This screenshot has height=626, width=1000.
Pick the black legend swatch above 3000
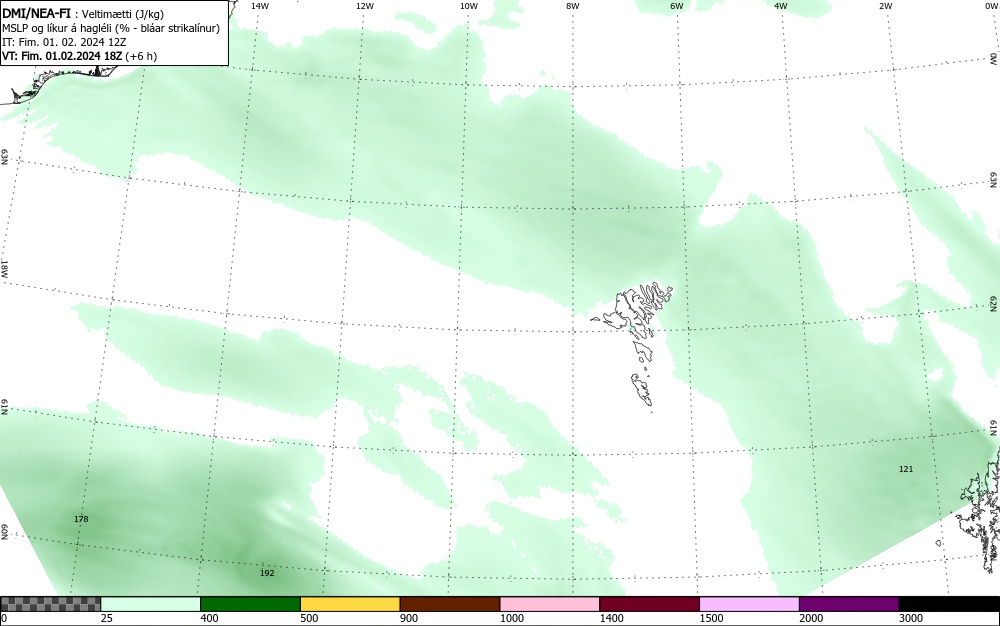pyautogui.click(x=949, y=604)
